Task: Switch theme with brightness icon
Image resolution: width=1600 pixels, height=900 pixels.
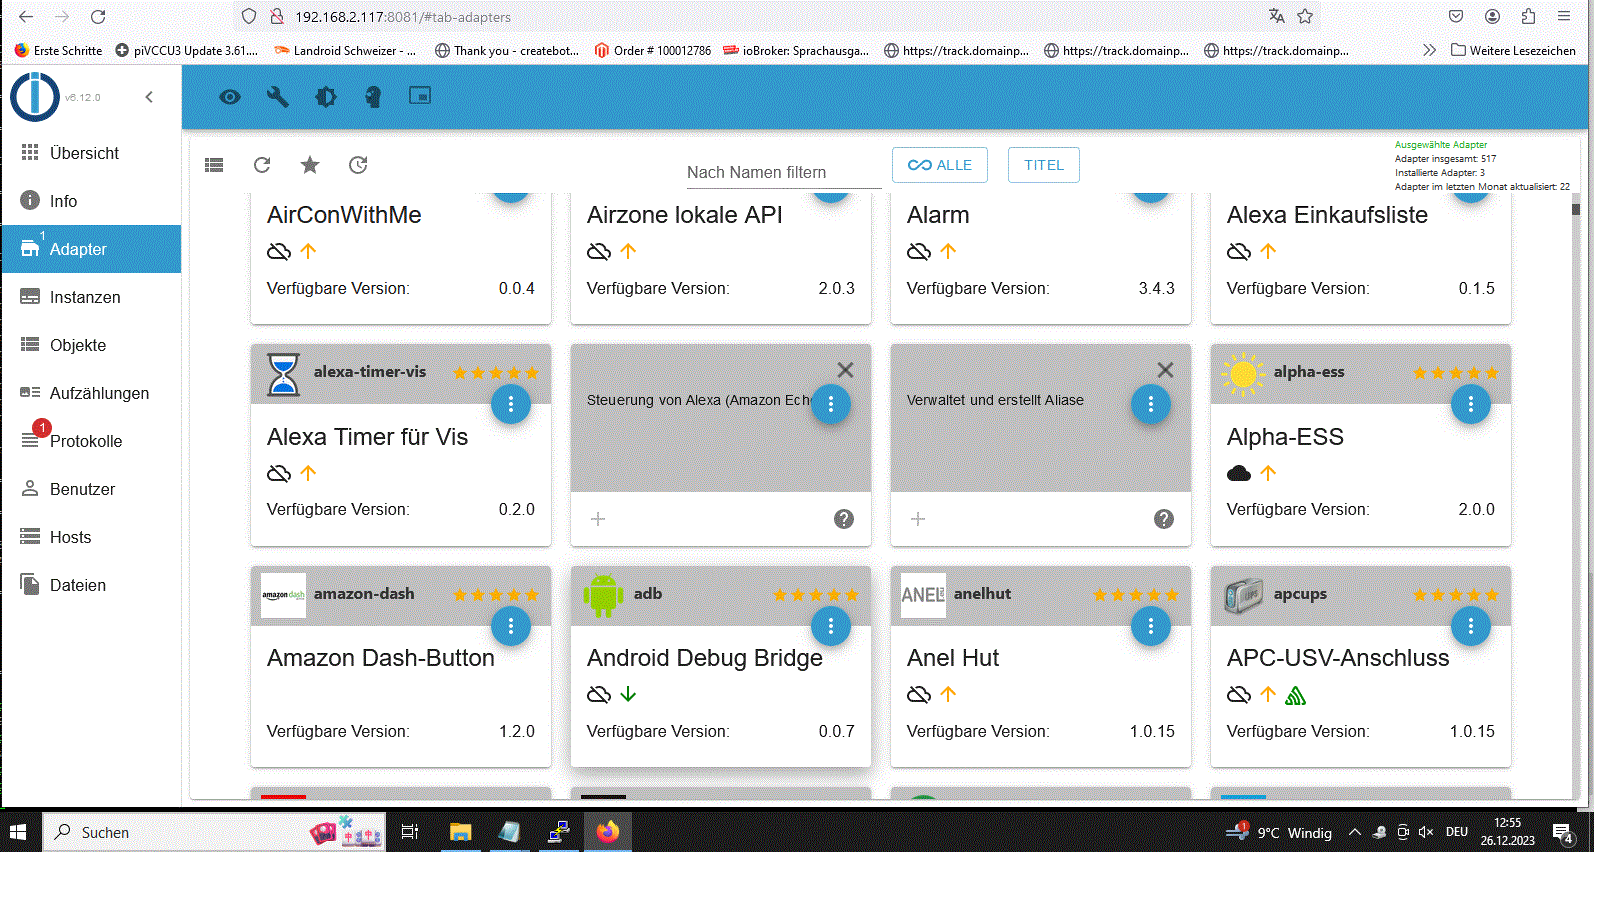Action: (326, 97)
